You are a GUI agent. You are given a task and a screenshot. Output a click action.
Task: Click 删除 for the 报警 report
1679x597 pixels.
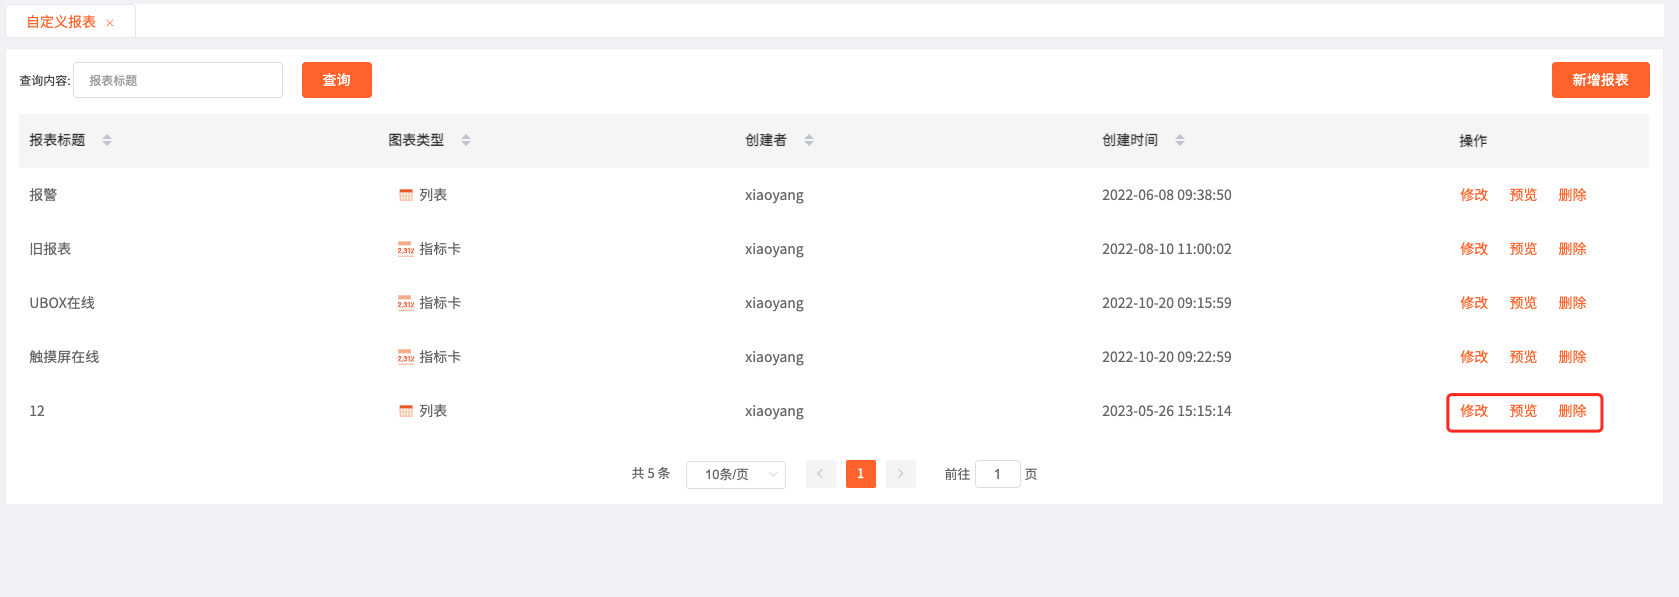(1572, 195)
